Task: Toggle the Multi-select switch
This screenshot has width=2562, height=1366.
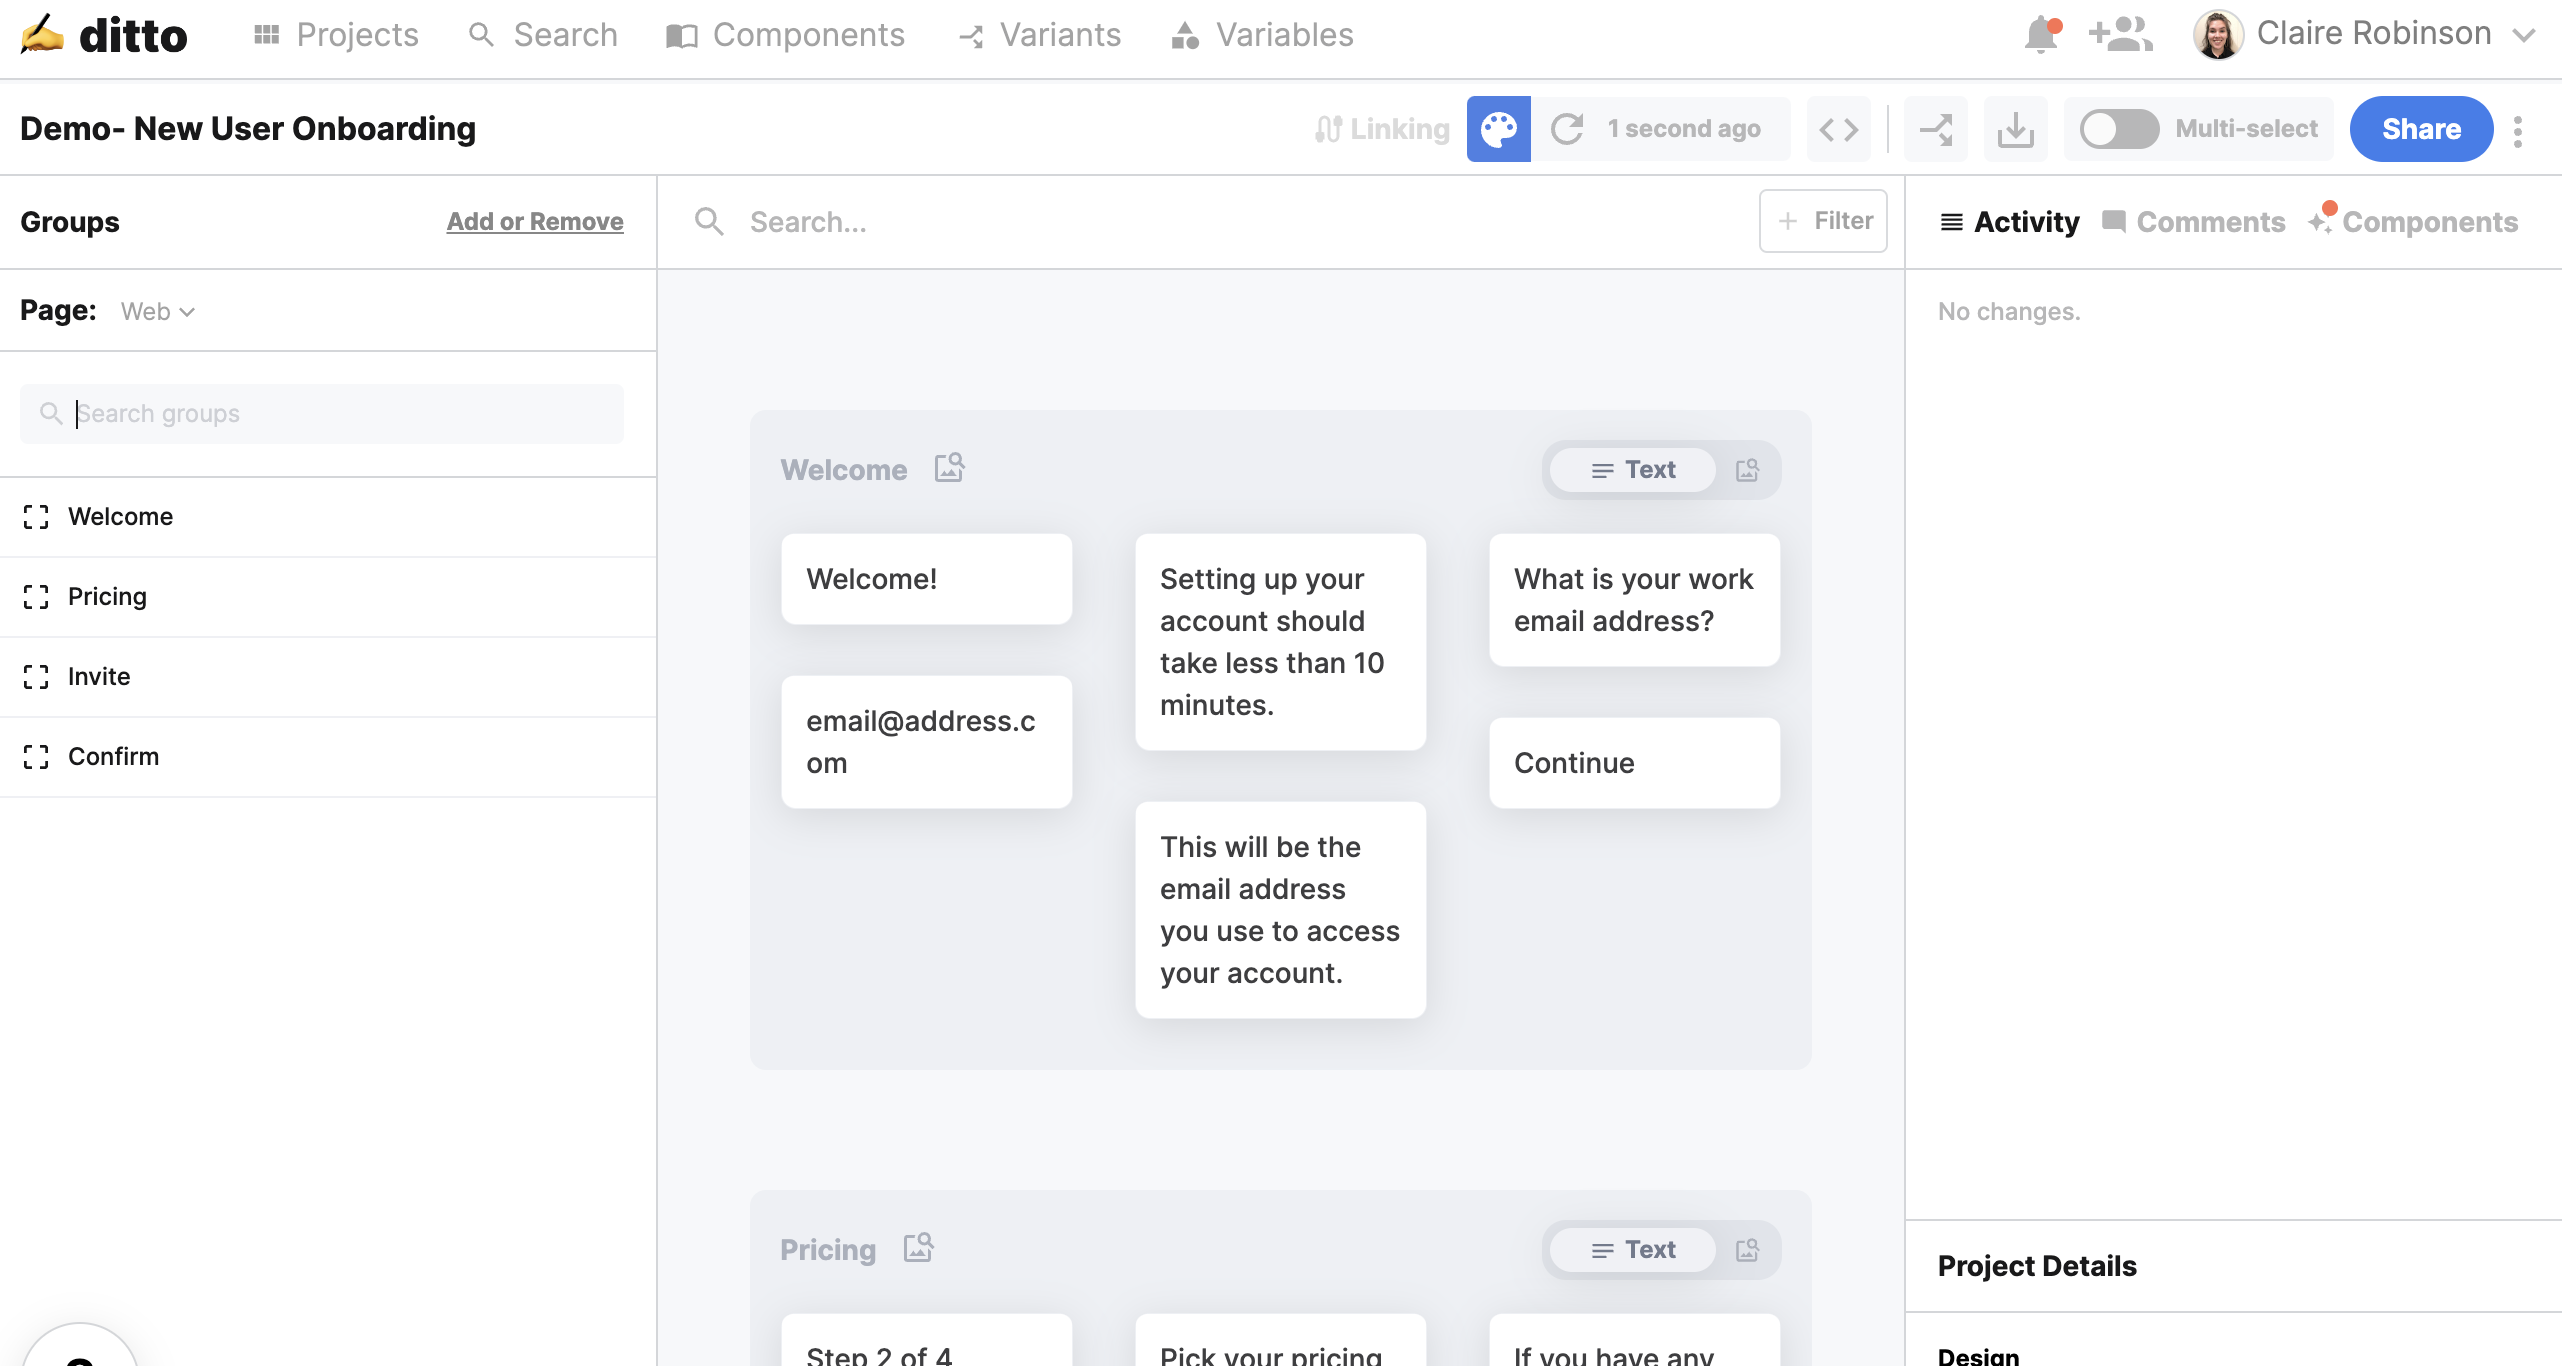Action: click(x=2118, y=129)
